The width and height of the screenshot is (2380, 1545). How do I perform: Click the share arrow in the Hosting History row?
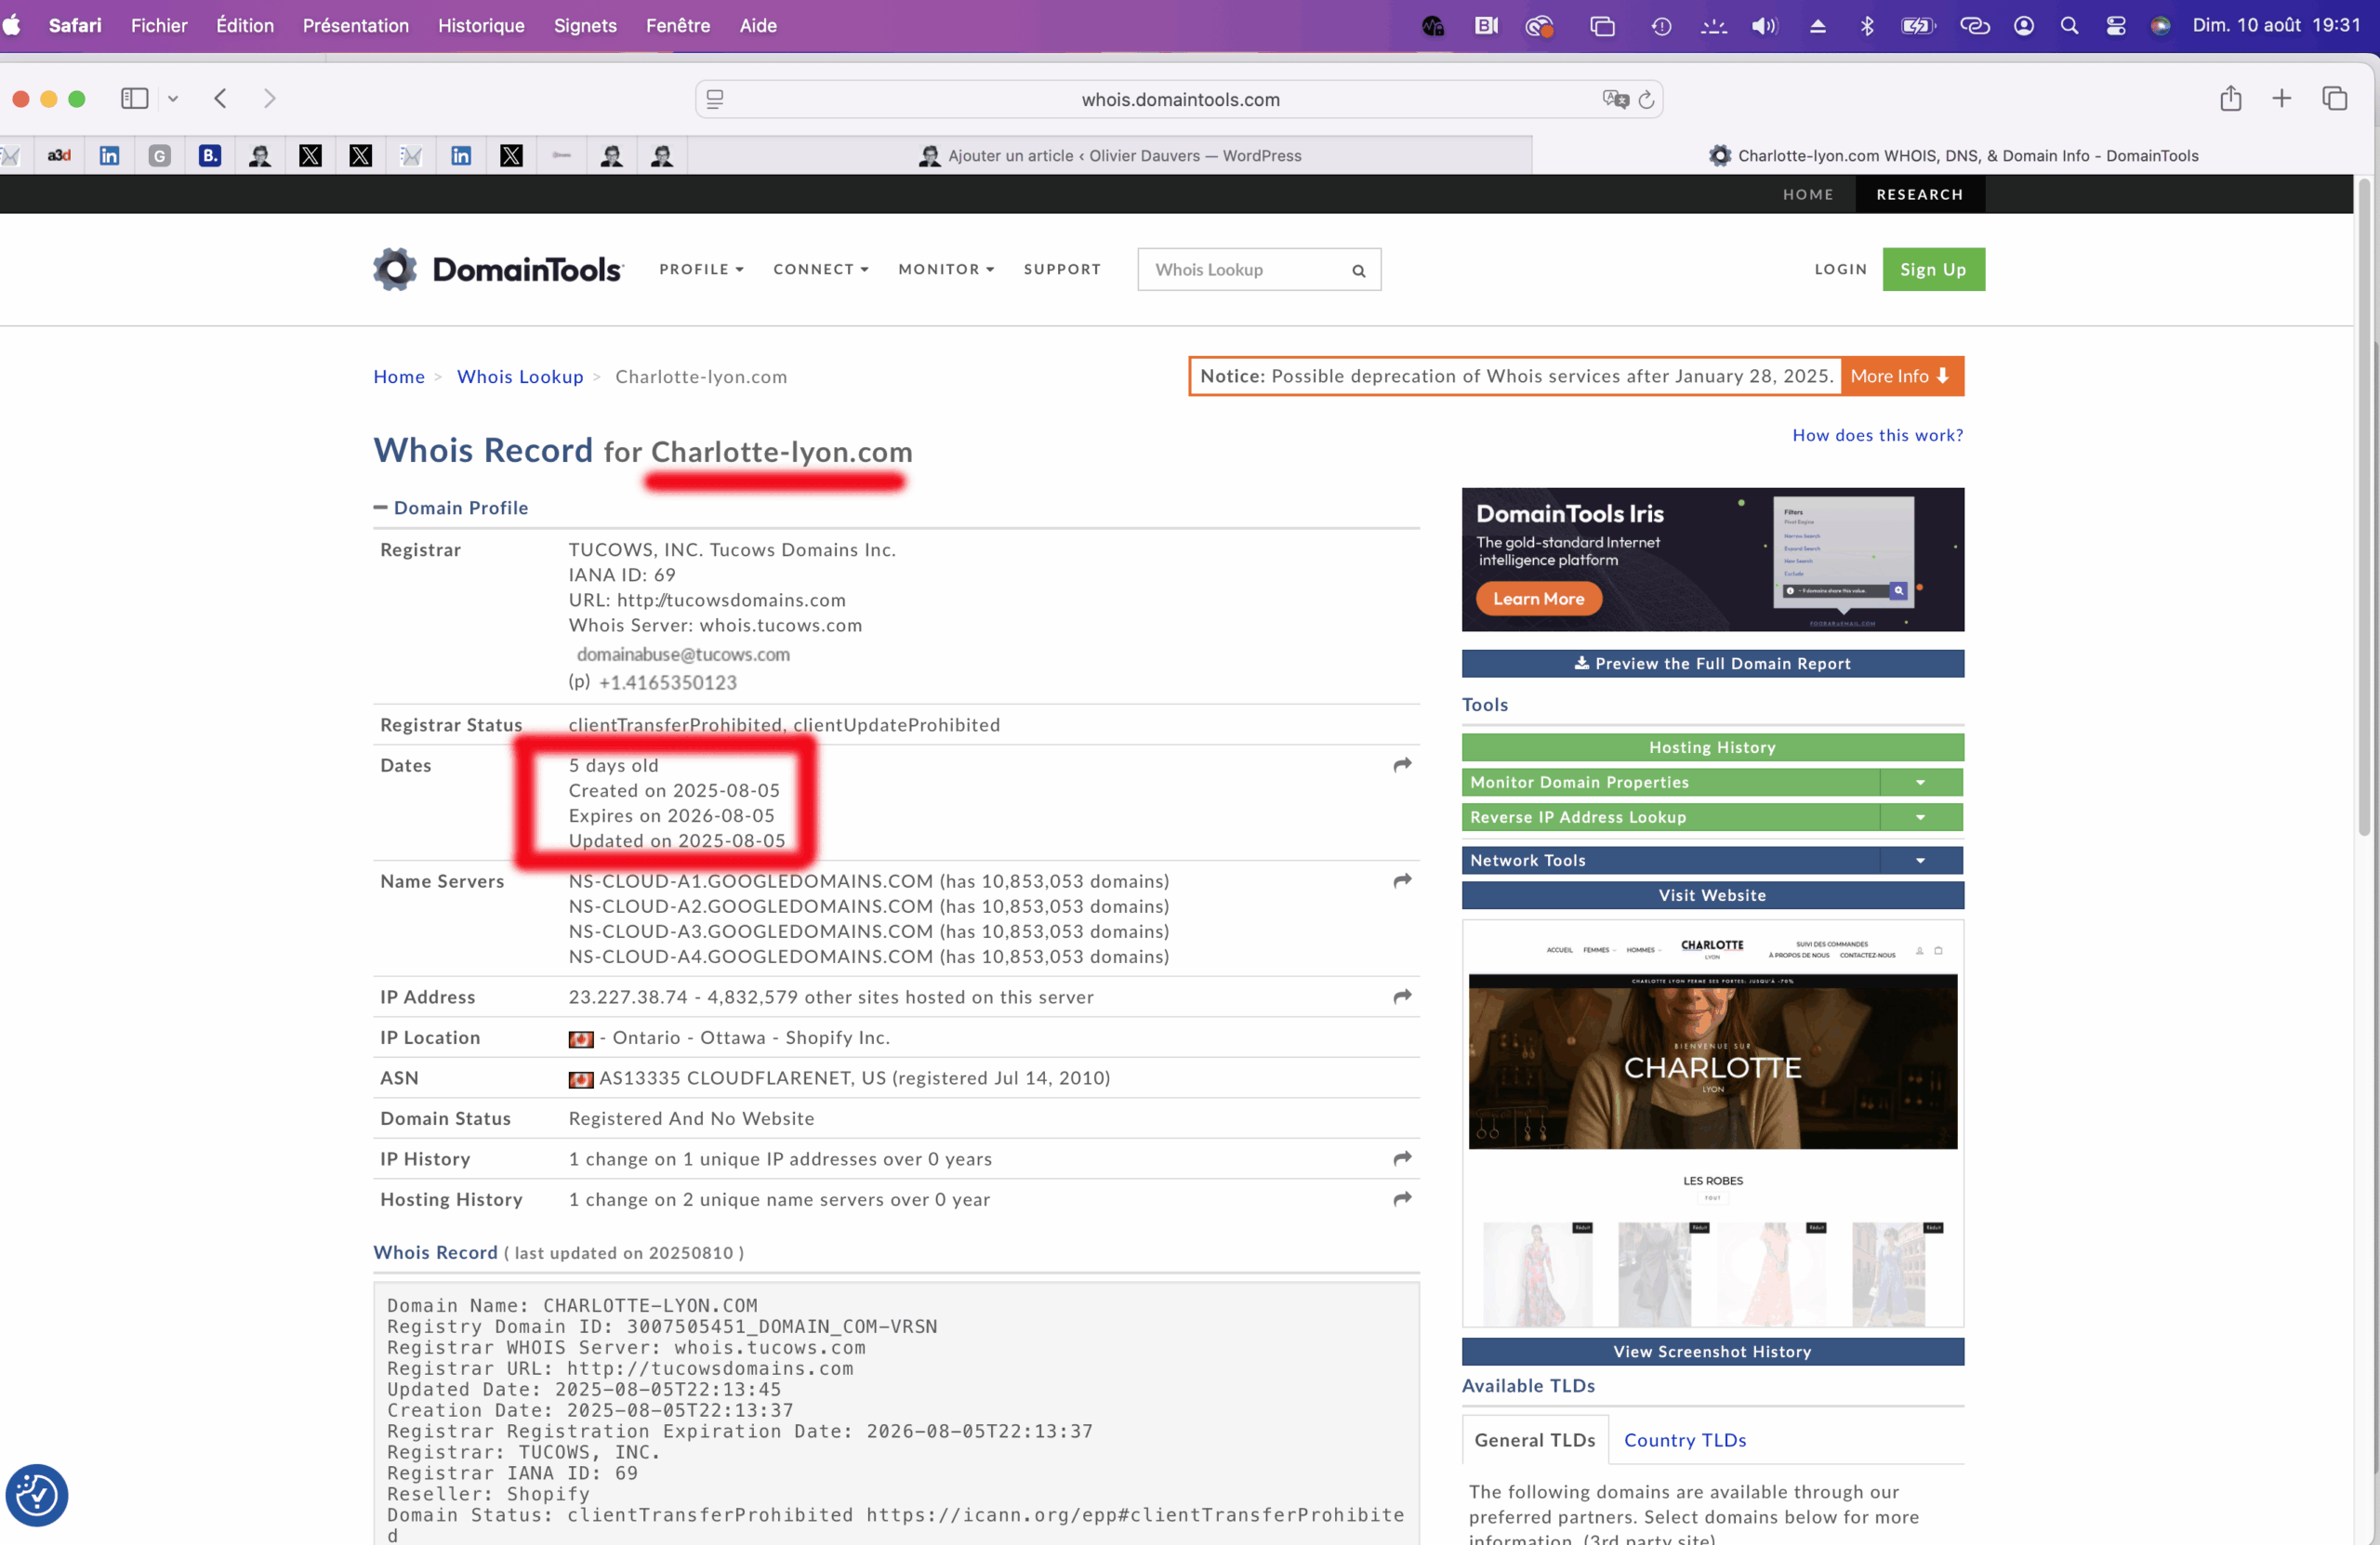pyautogui.click(x=1402, y=1199)
